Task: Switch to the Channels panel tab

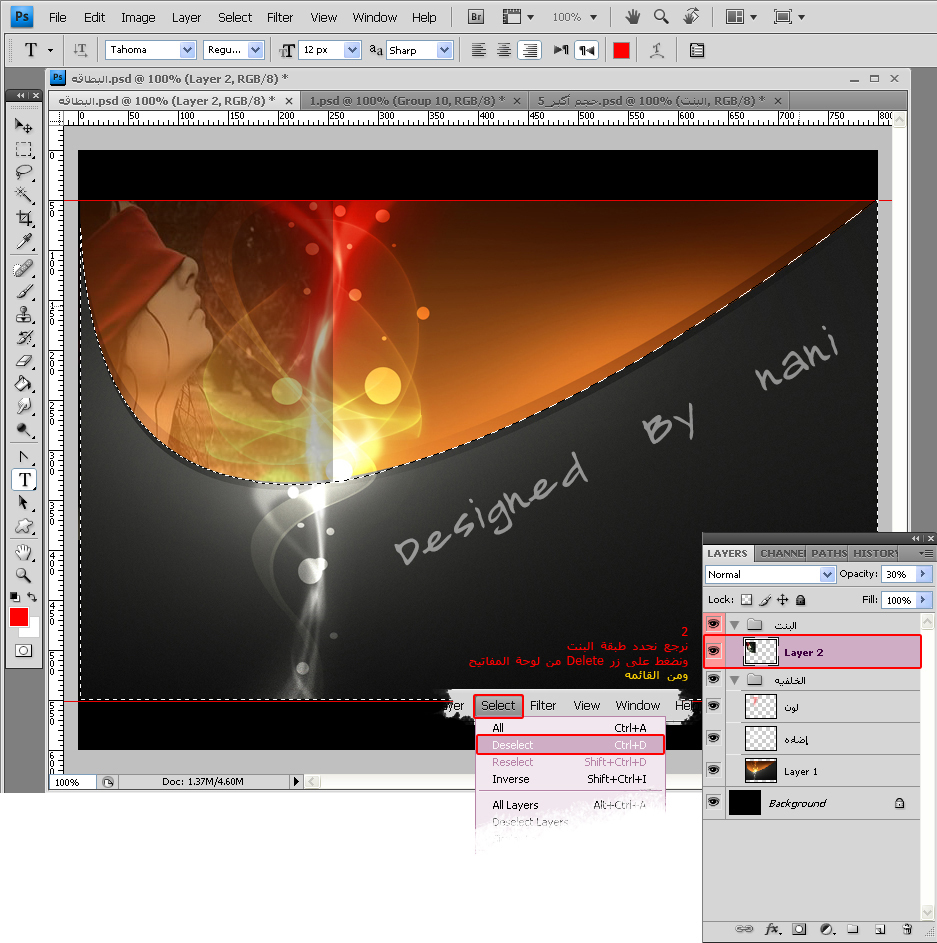Action: point(781,553)
